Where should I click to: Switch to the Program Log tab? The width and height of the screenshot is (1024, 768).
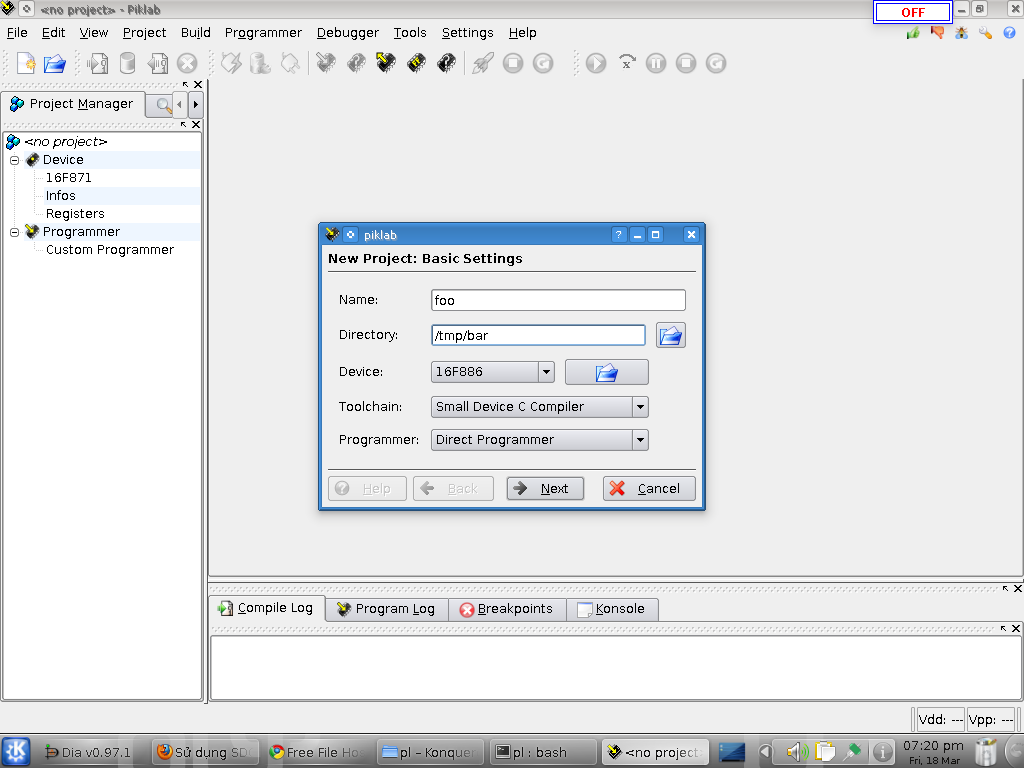pos(386,609)
